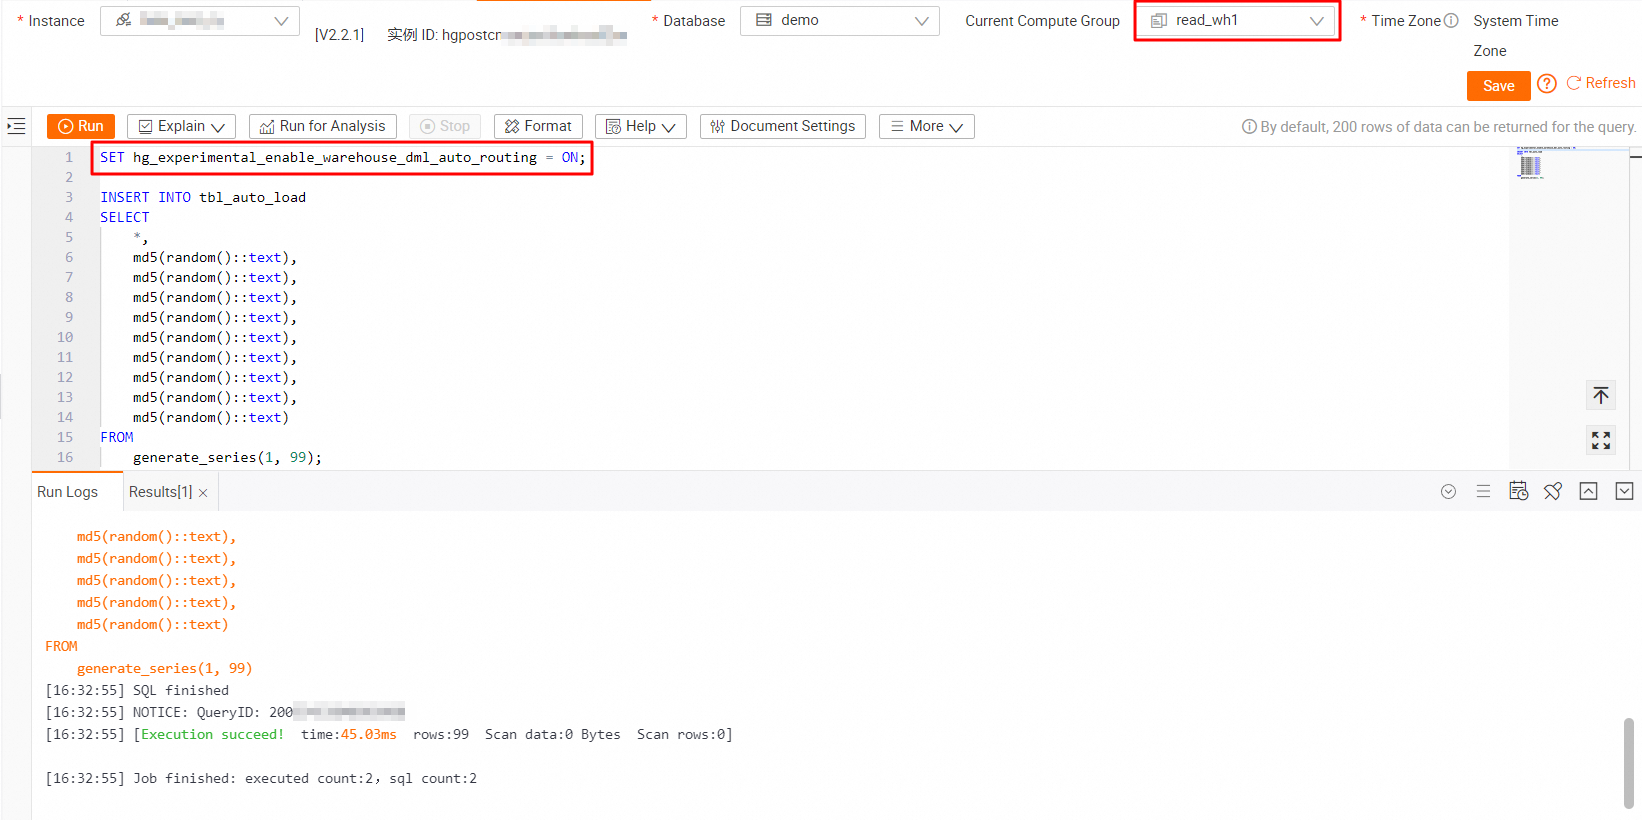Format the SQL with Format button
1642x820 pixels.
click(x=538, y=126)
